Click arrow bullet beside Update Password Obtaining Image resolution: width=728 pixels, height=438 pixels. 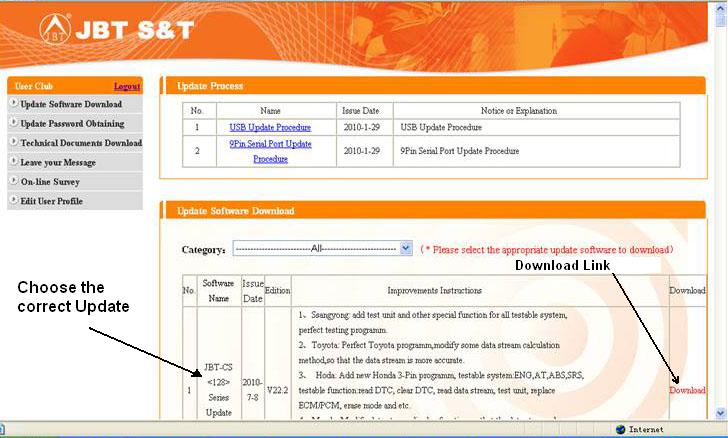(x=12, y=124)
